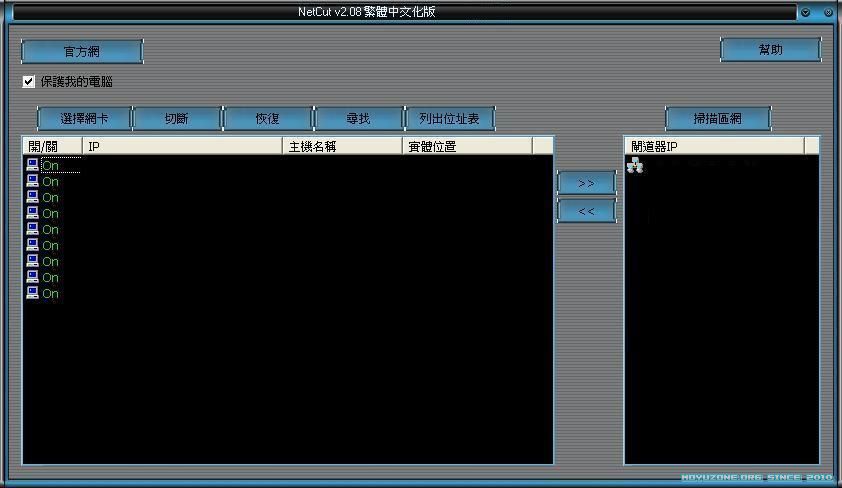842x488 pixels.
Task: Click the 恢復 resume button
Action: click(x=267, y=119)
